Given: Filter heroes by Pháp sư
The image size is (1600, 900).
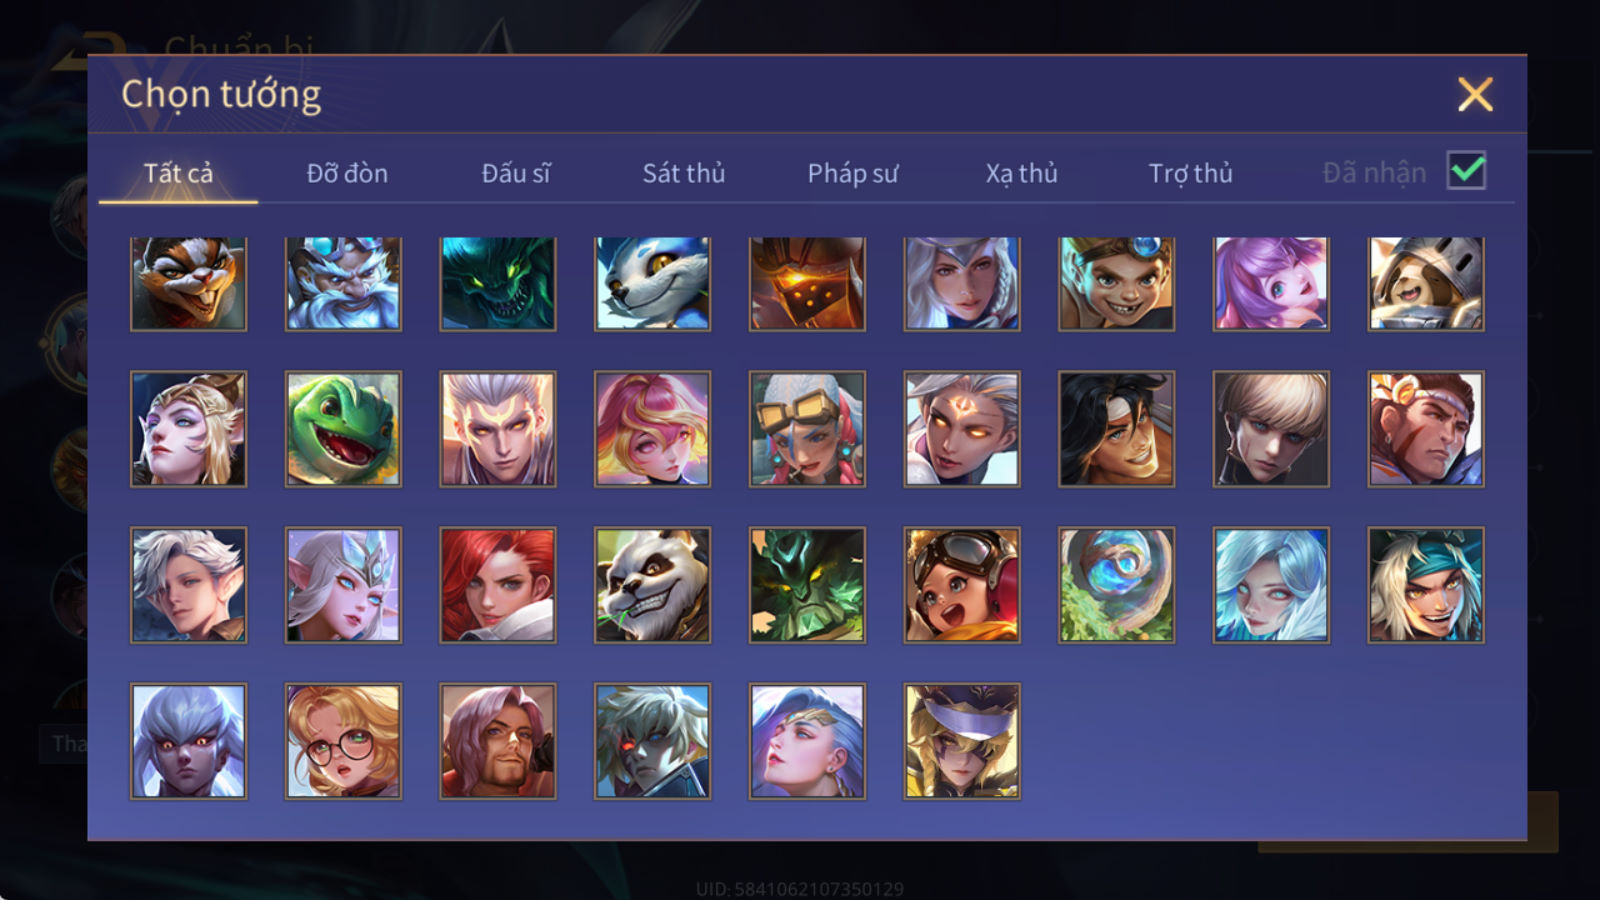Looking at the screenshot, I should tap(853, 173).
